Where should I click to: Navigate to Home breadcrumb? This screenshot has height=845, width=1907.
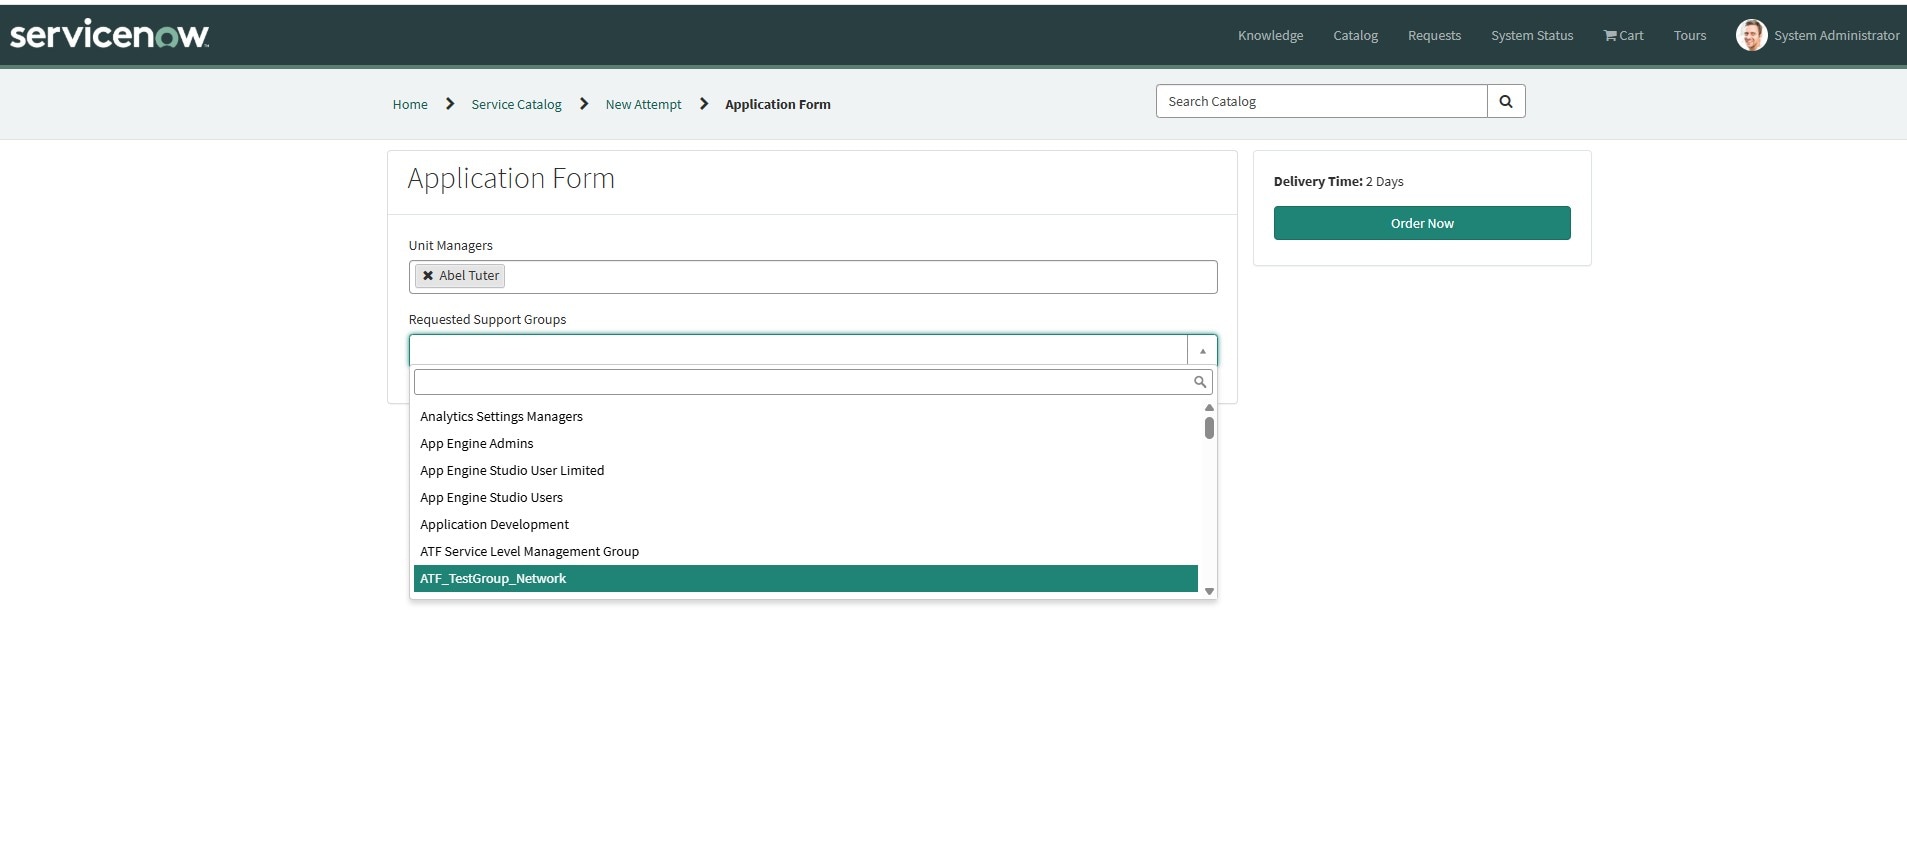point(410,104)
